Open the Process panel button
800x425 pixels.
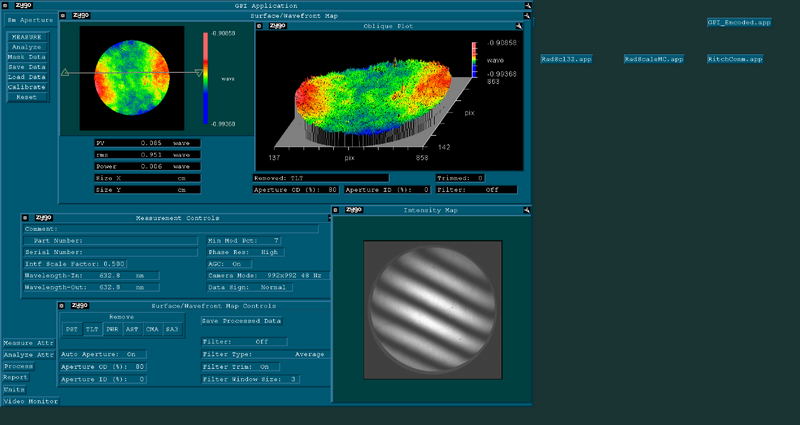(18, 366)
